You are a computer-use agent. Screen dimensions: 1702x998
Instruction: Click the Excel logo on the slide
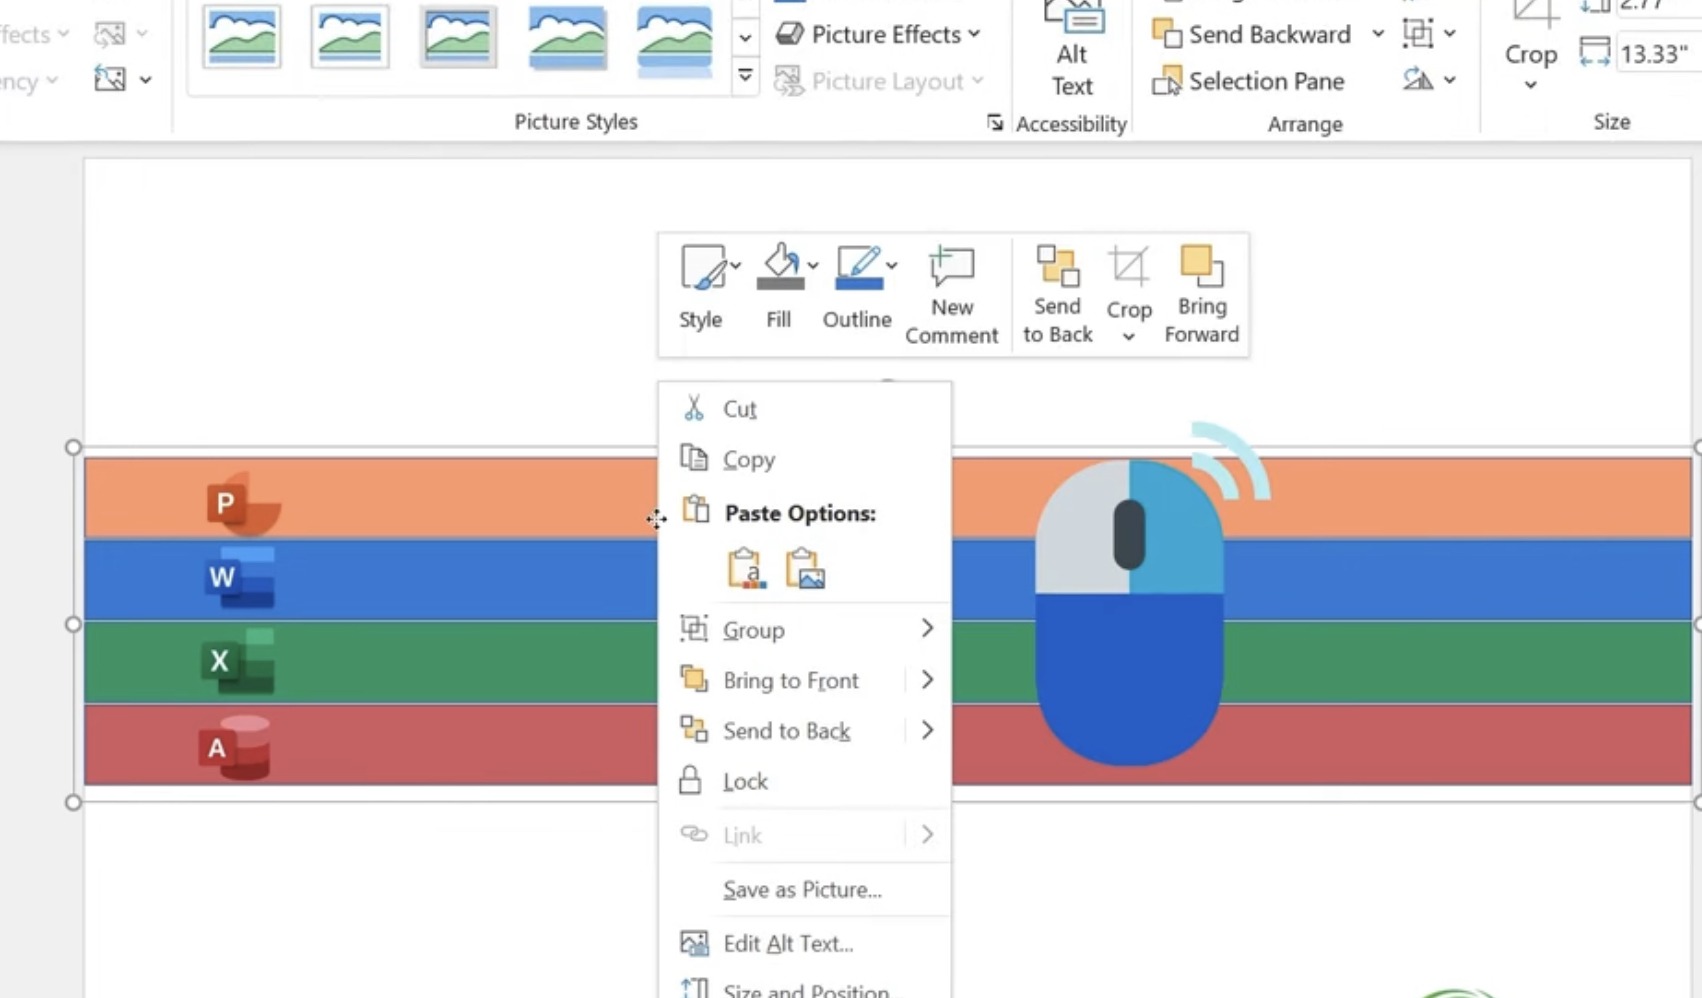(x=238, y=661)
